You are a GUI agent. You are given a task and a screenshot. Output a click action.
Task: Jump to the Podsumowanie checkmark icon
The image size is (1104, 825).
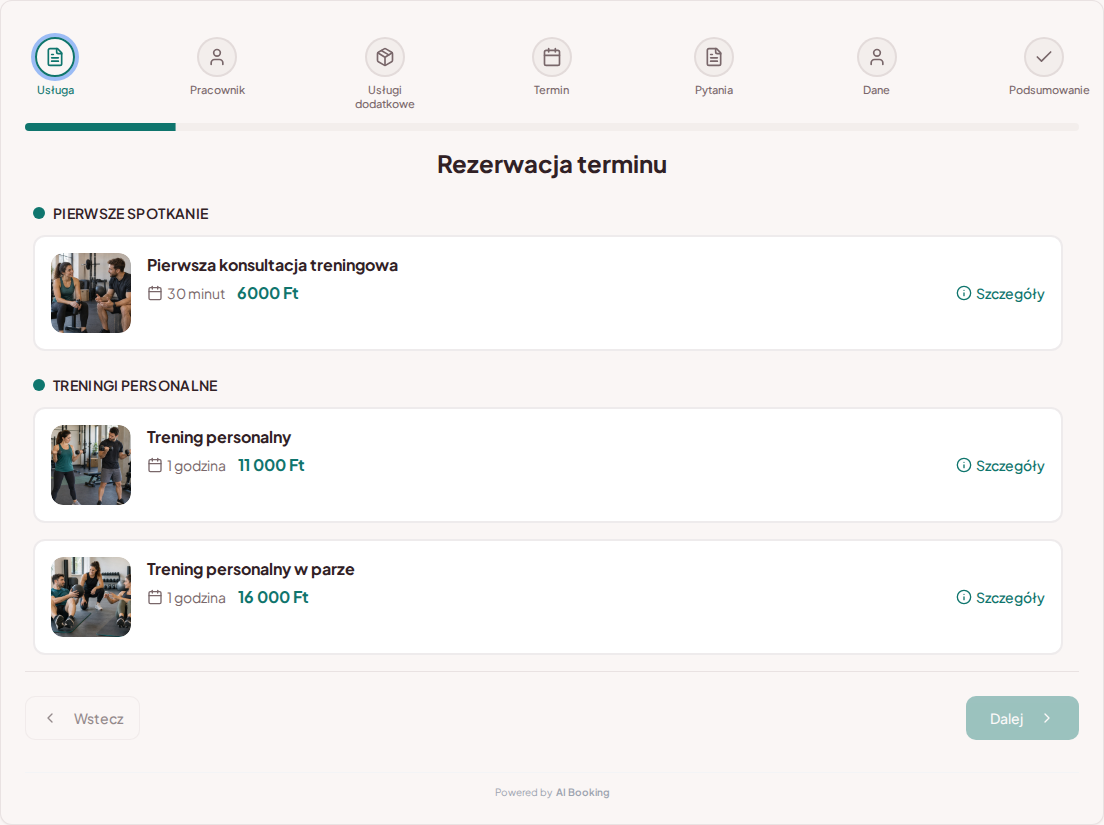1043,57
